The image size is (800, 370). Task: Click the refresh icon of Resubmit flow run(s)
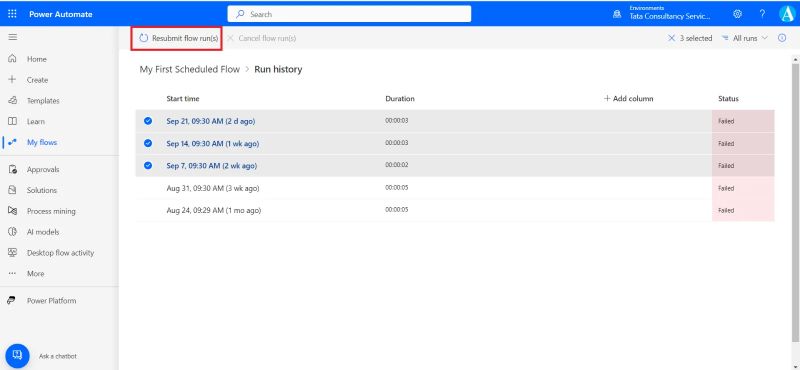point(143,38)
